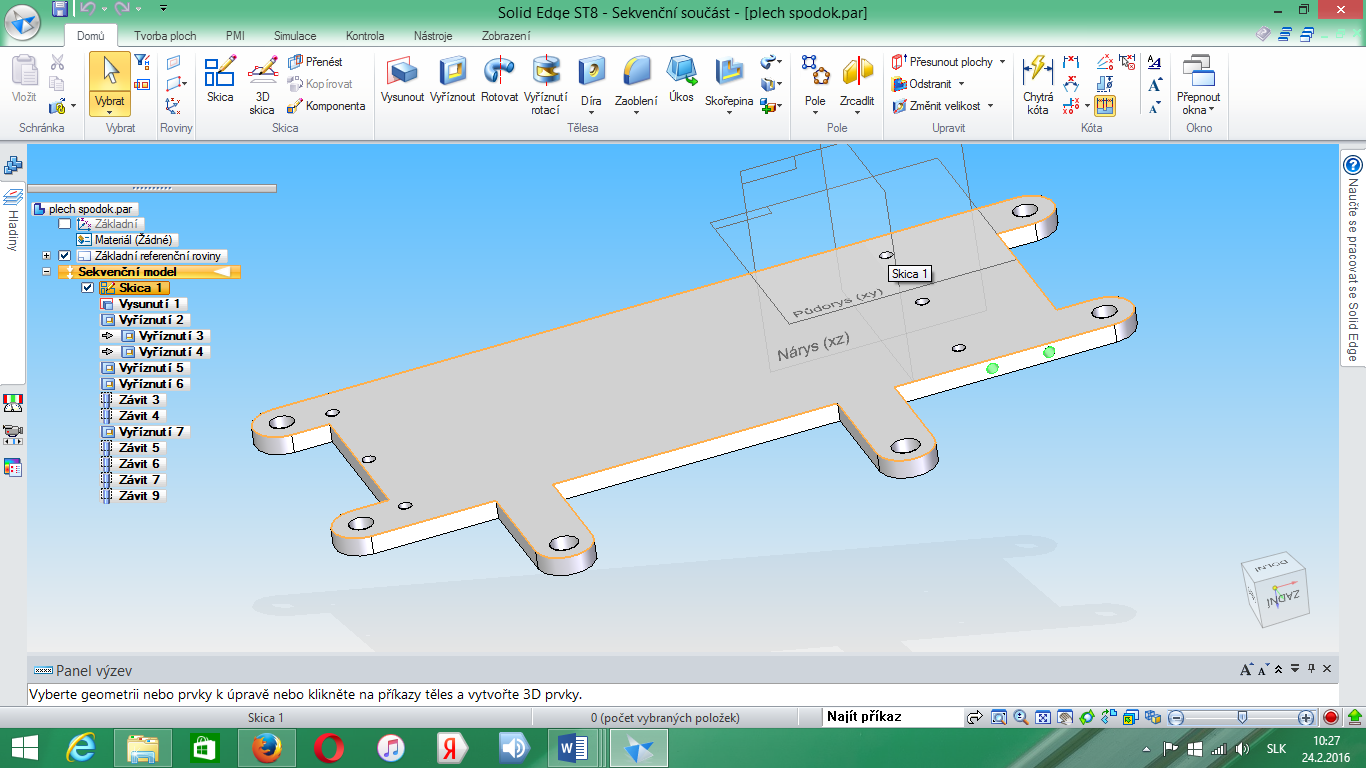Click the zoom slider plus button
This screenshot has height=768, width=1366.
click(1306, 718)
